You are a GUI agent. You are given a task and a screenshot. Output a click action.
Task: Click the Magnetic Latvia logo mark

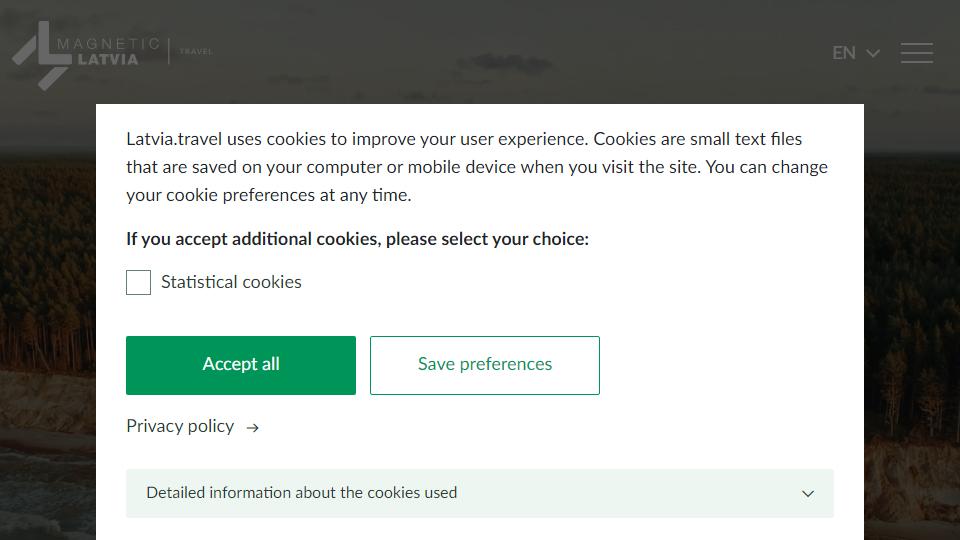[42, 55]
